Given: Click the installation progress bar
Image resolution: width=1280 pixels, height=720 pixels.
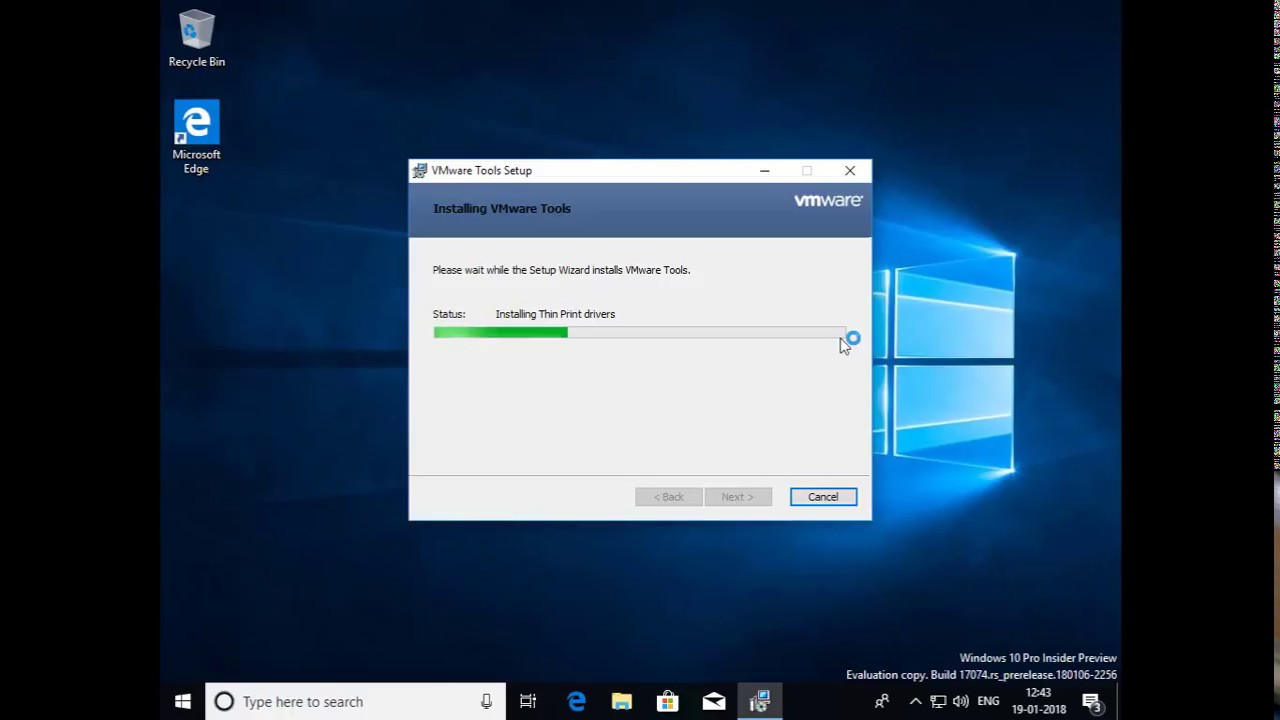Looking at the screenshot, I should (639, 333).
